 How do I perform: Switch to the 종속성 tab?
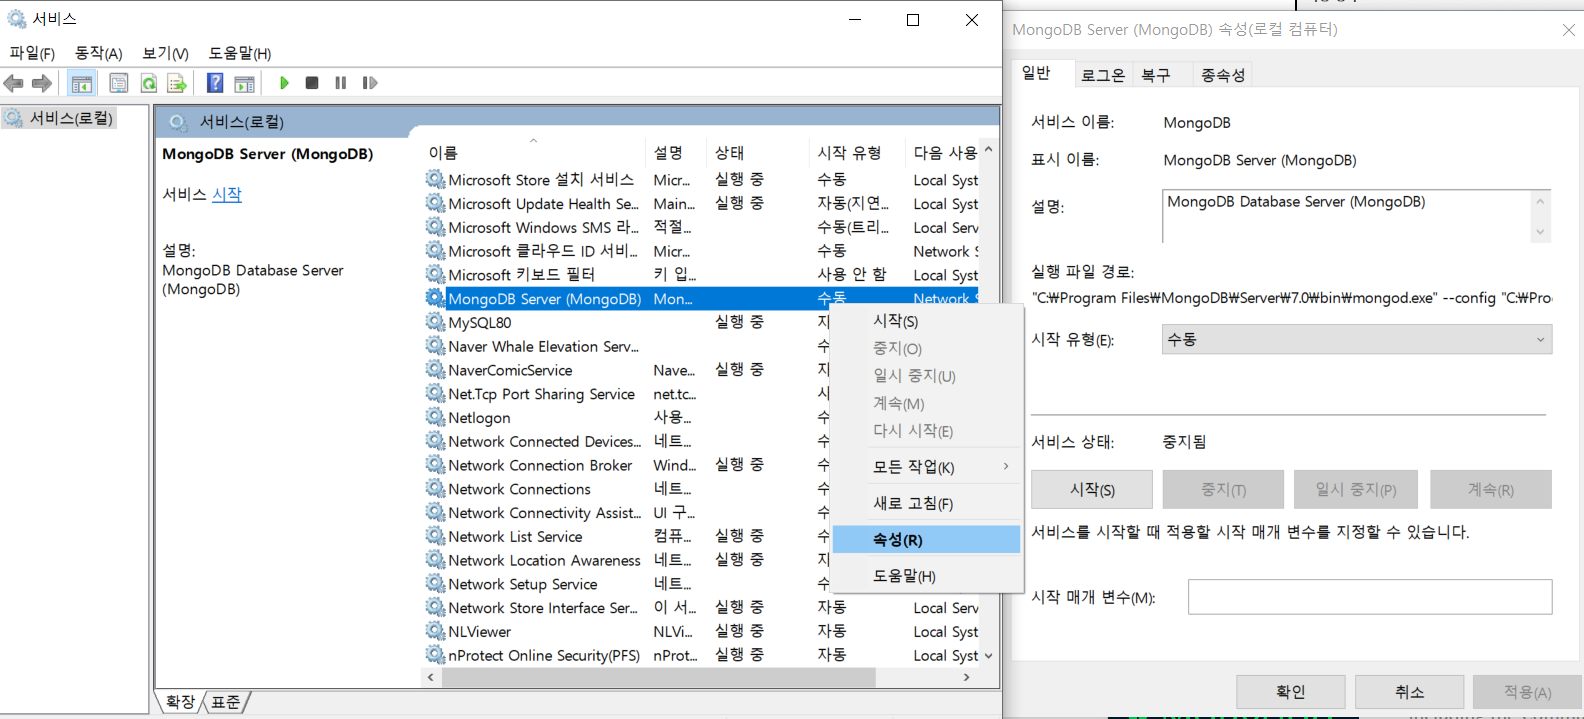[x=1223, y=75]
